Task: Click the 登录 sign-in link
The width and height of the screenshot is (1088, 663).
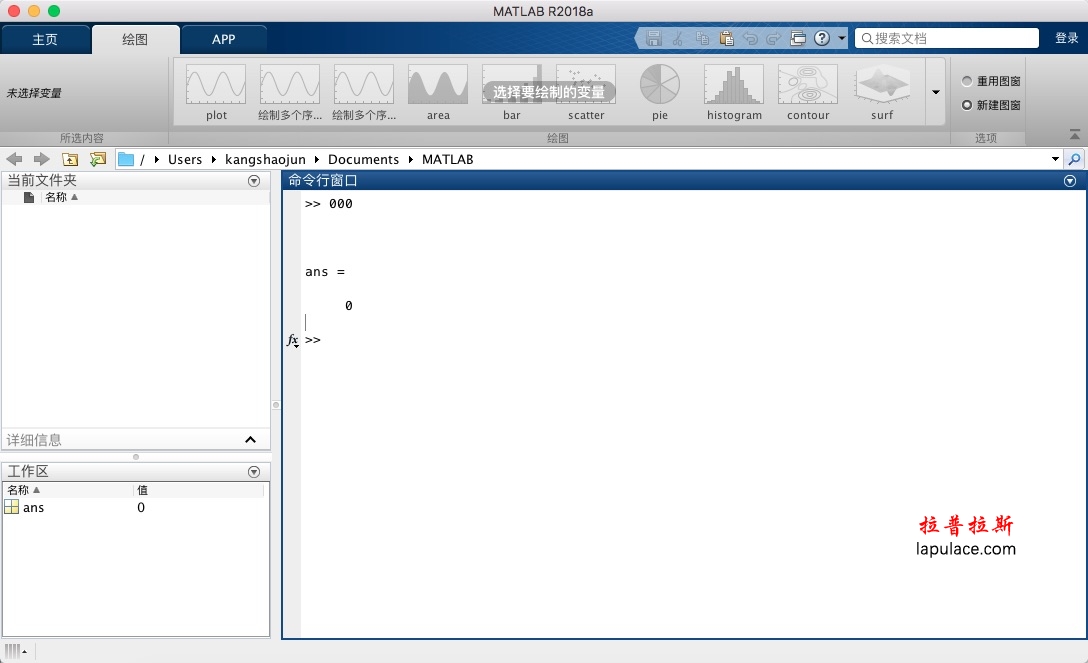Action: pos(1066,38)
